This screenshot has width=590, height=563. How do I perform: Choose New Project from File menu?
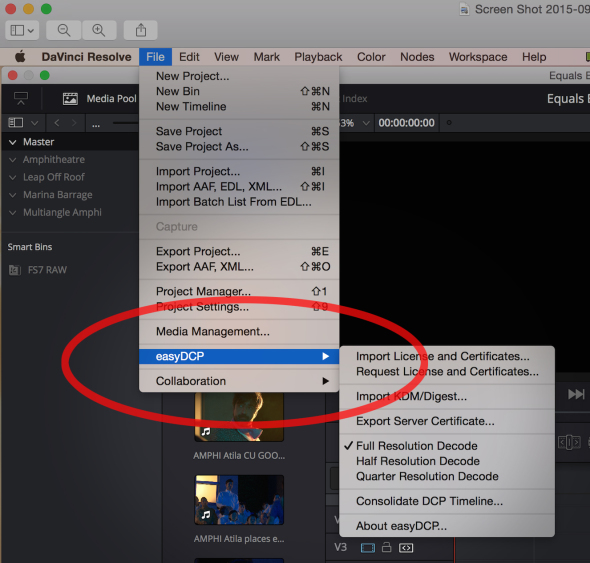239,76
